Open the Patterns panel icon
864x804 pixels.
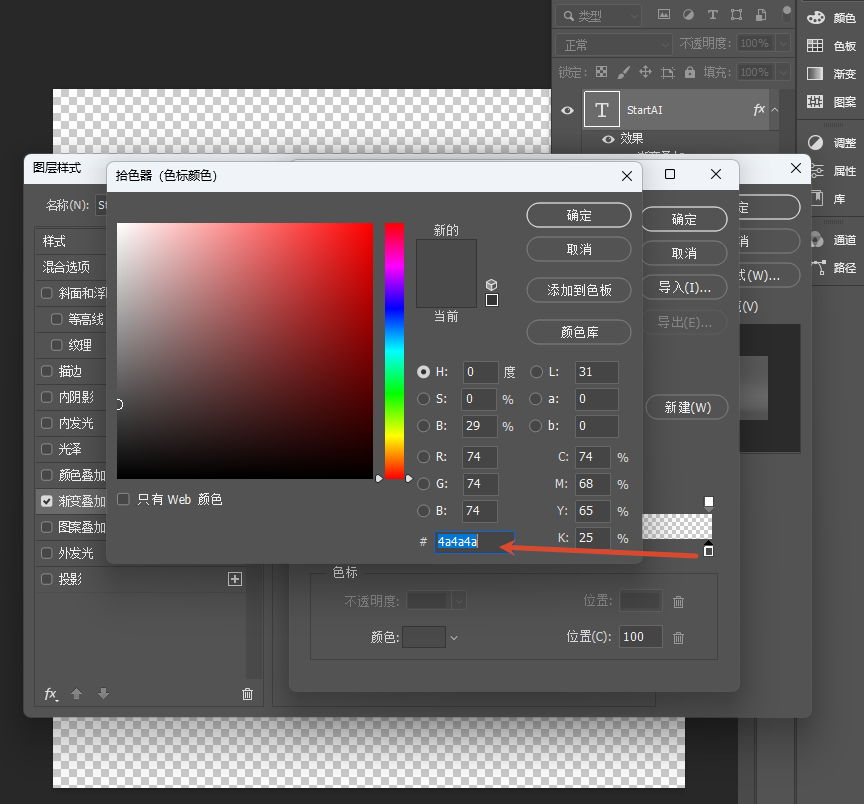pyautogui.click(x=815, y=101)
